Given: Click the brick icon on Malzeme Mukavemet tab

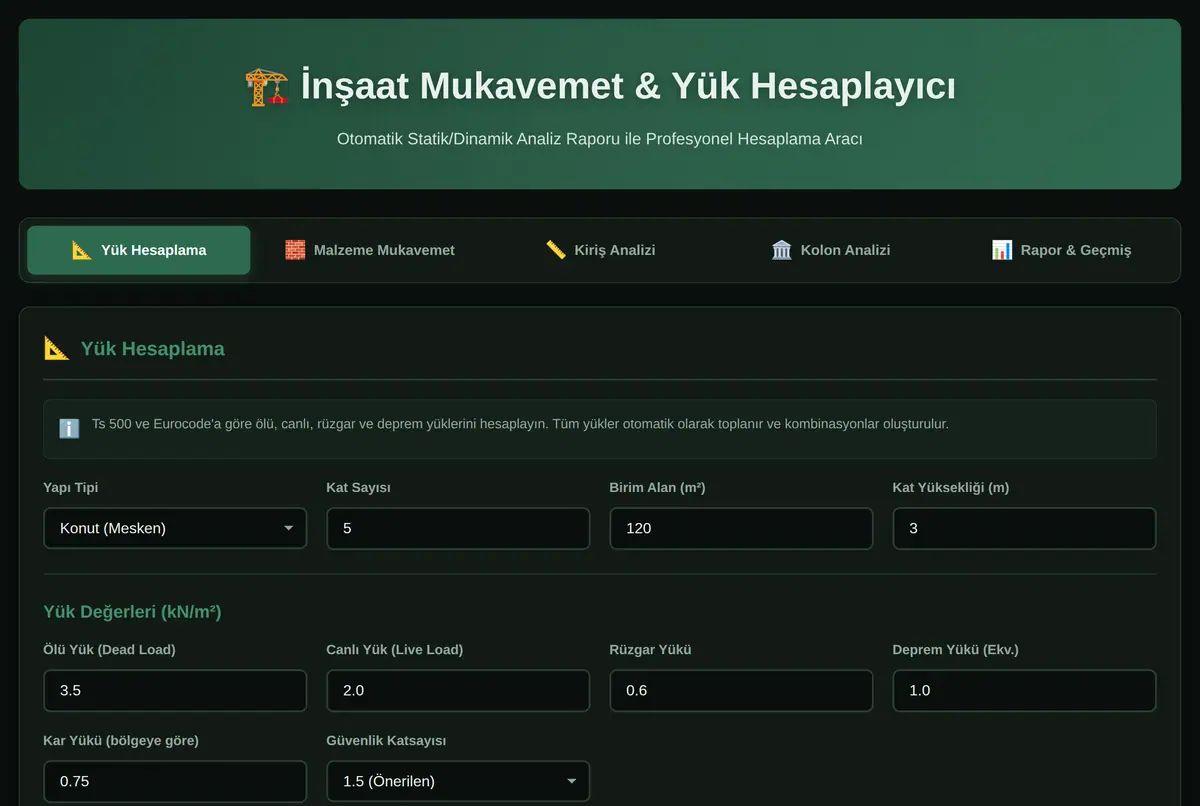Looking at the screenshot, I should 295,250.
